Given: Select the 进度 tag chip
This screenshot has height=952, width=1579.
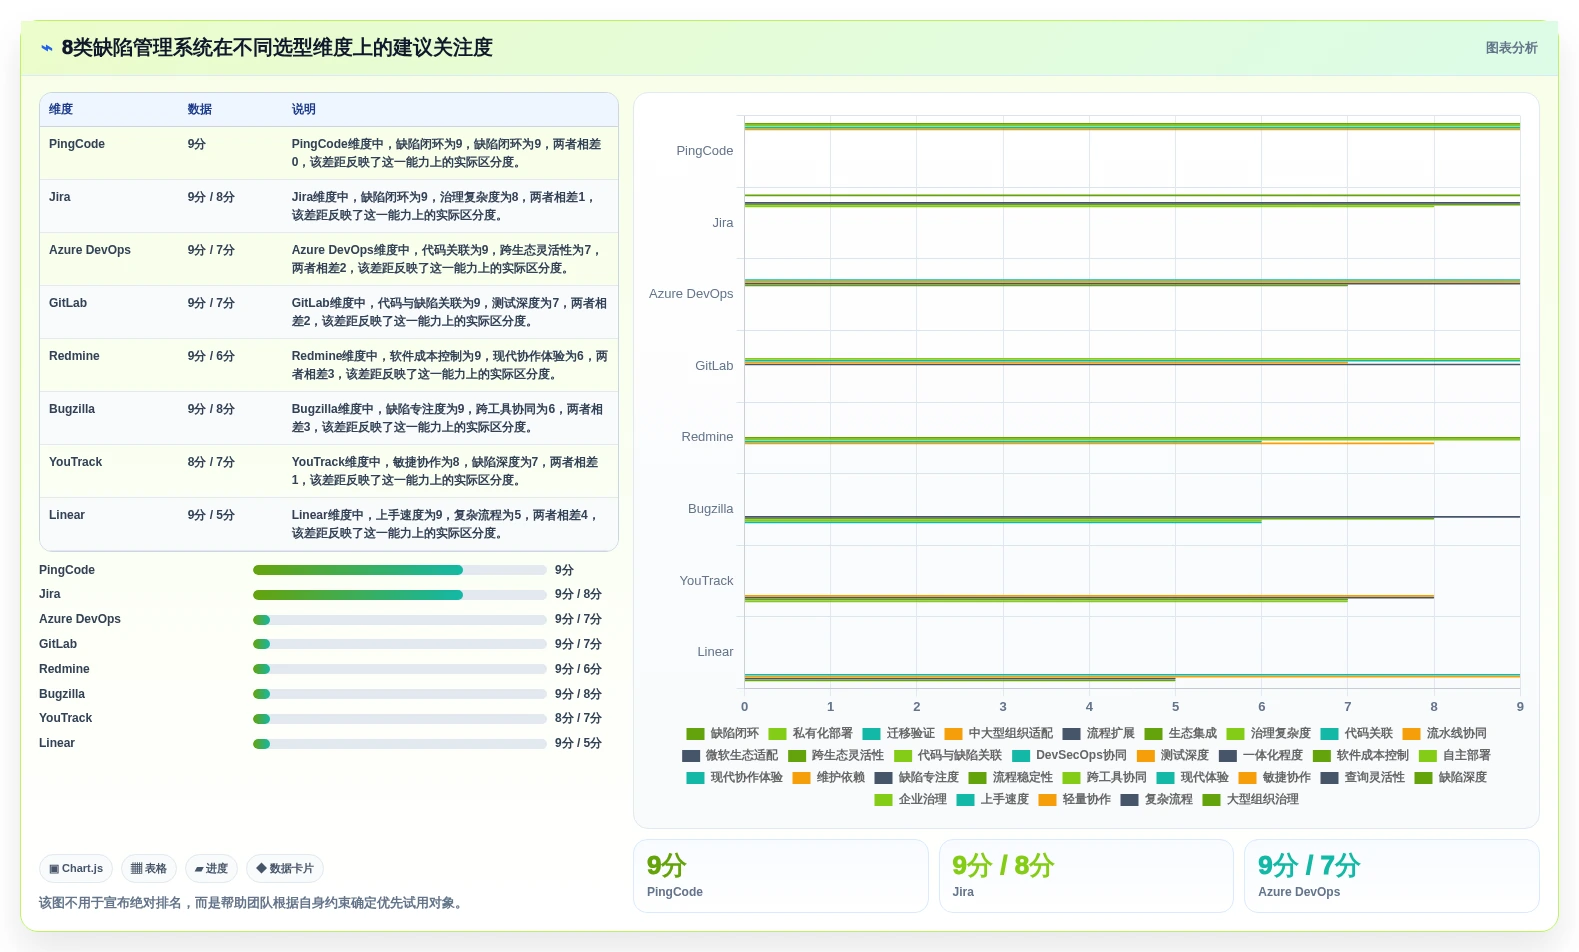Looking at the screenshot, I should click(x=211, y=869).
